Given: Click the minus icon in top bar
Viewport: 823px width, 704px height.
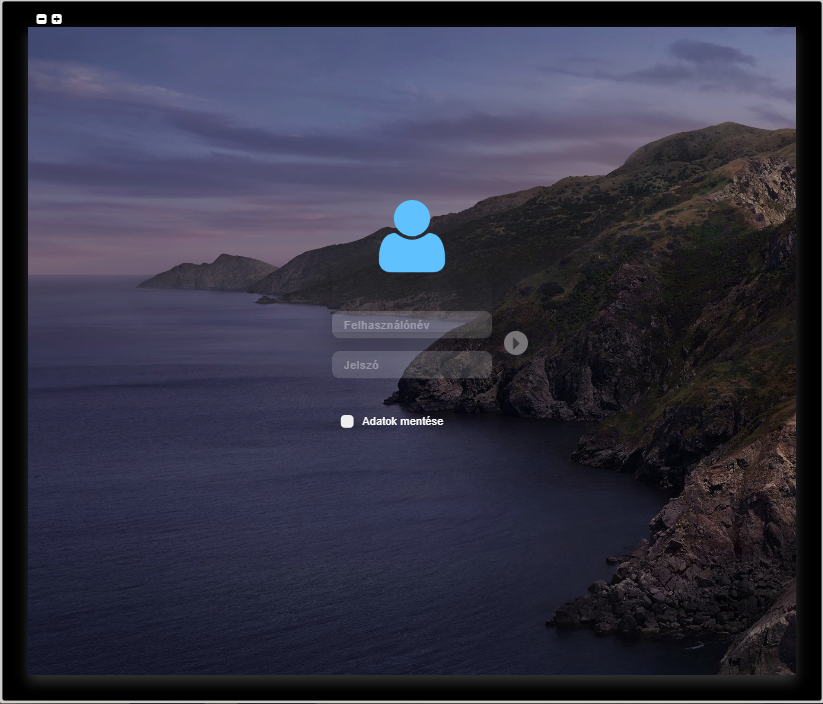Looking at the screenshot, I should pos(41,19).
